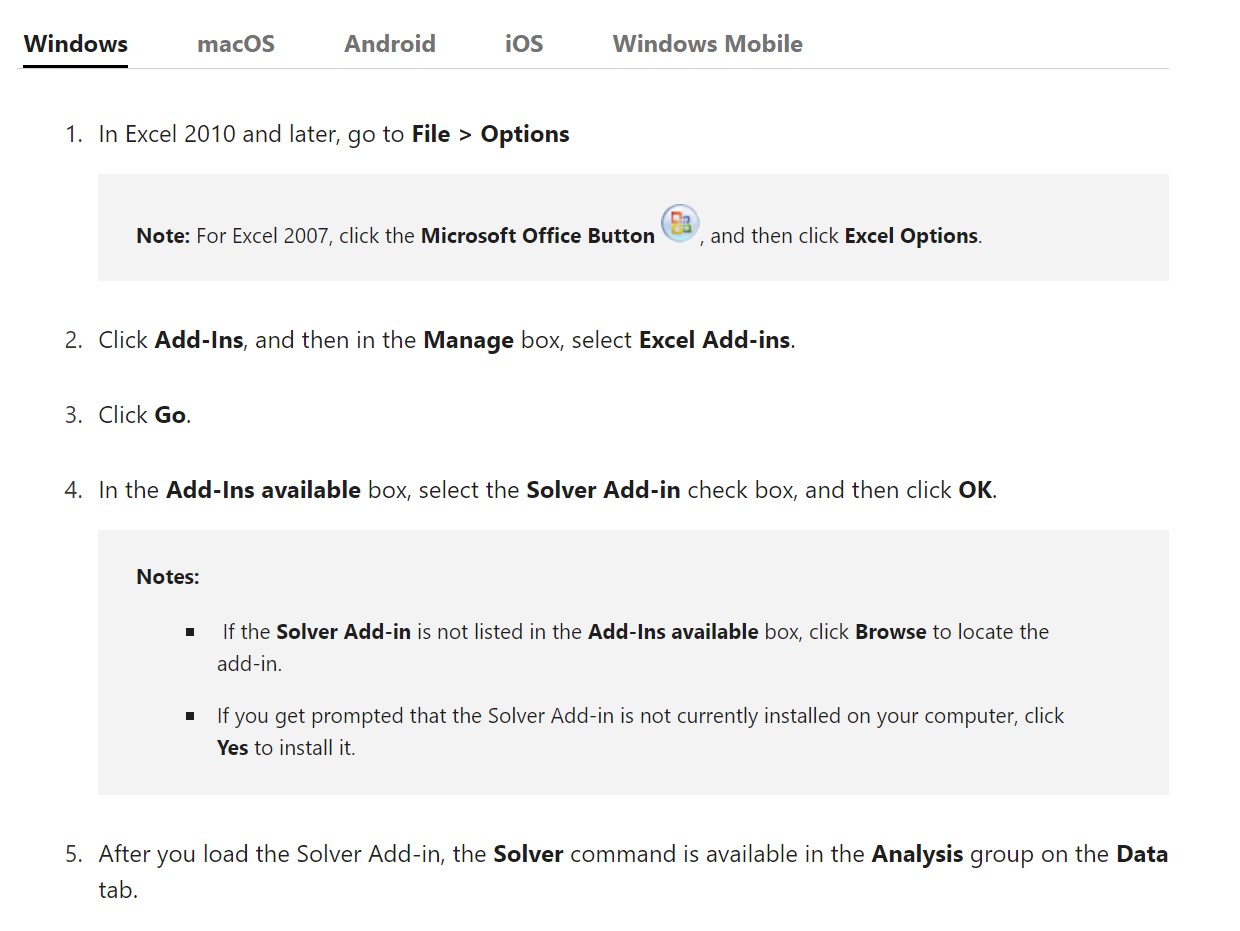Click the bold Browse text
1240x931 pixels.
[891, 632]
